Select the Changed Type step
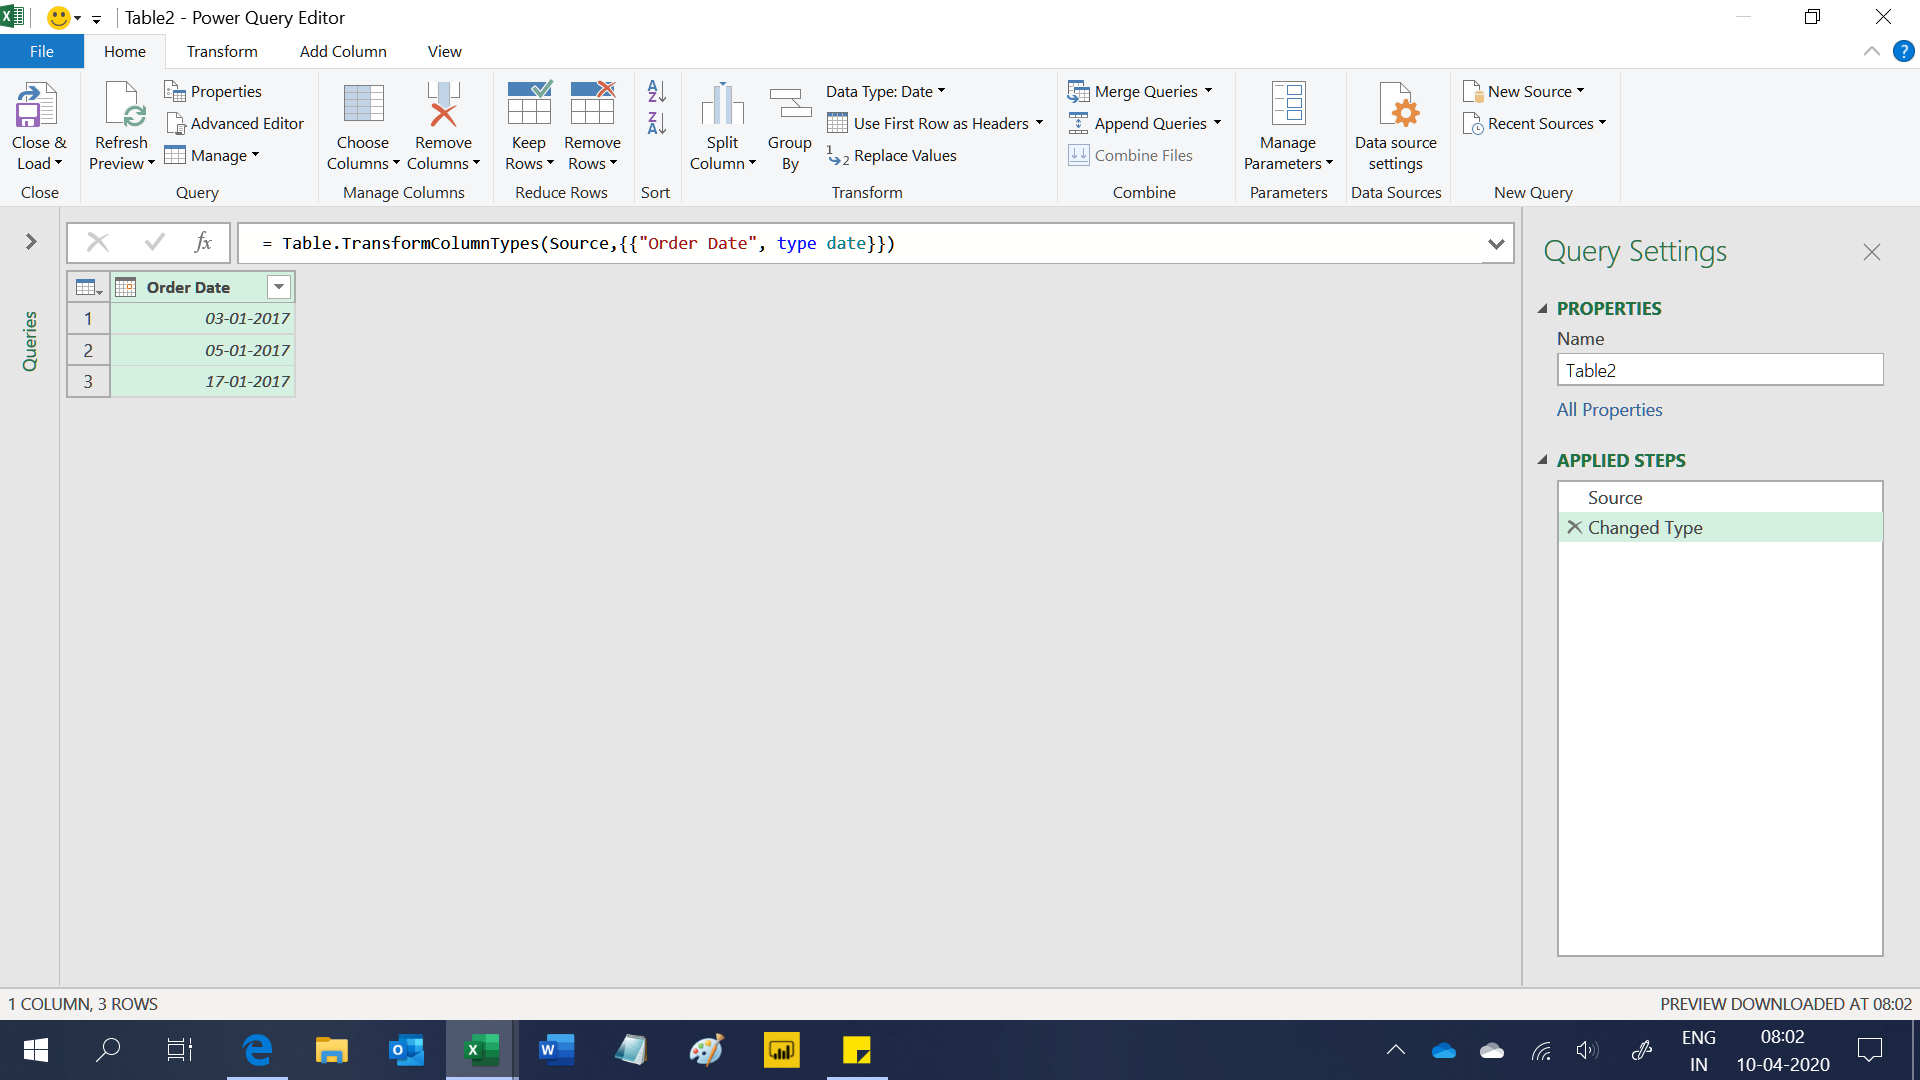The height and width of the screenshot is (1080, 1920). [x=1720, y=527]
